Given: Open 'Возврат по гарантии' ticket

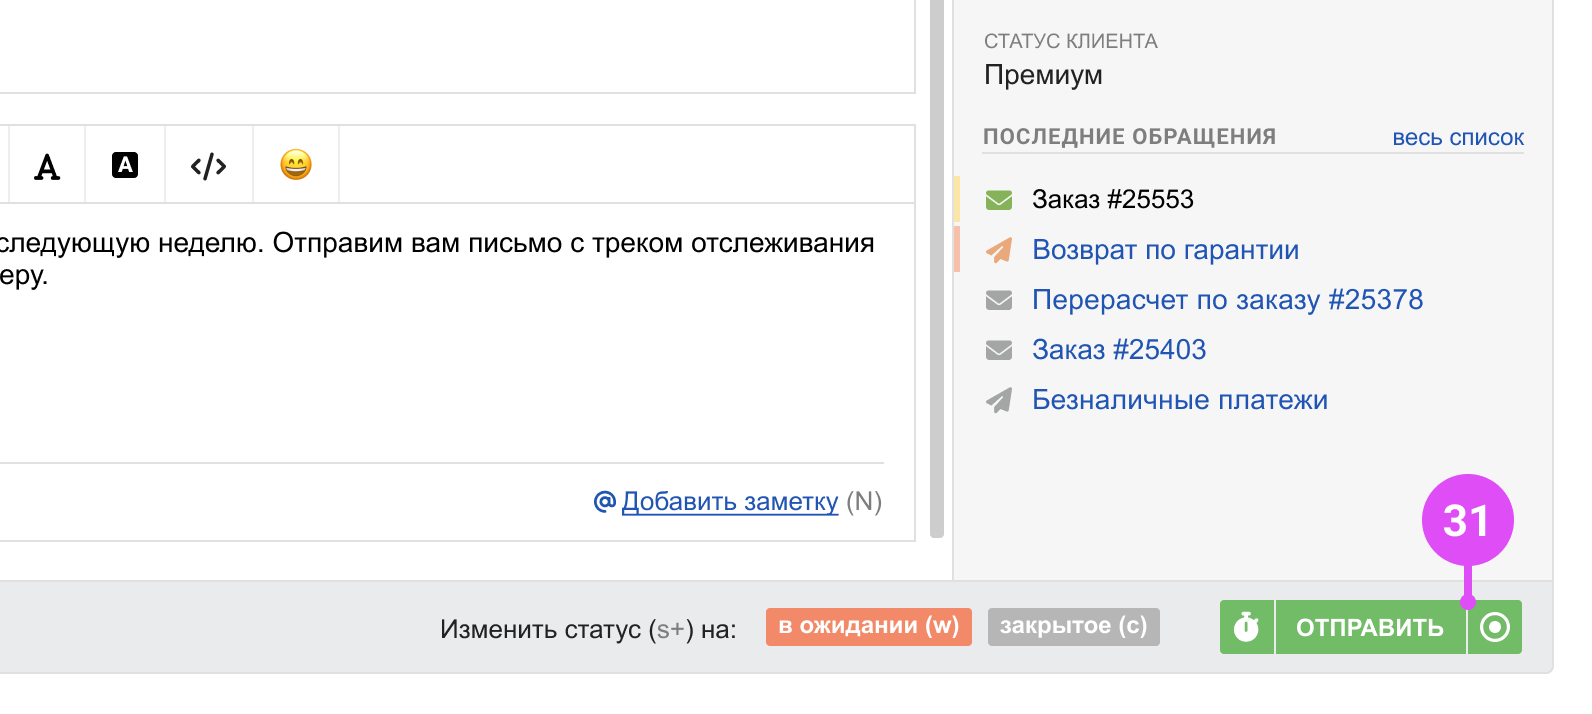Looking at the screenshot, I should click(x=1165, y=250).
